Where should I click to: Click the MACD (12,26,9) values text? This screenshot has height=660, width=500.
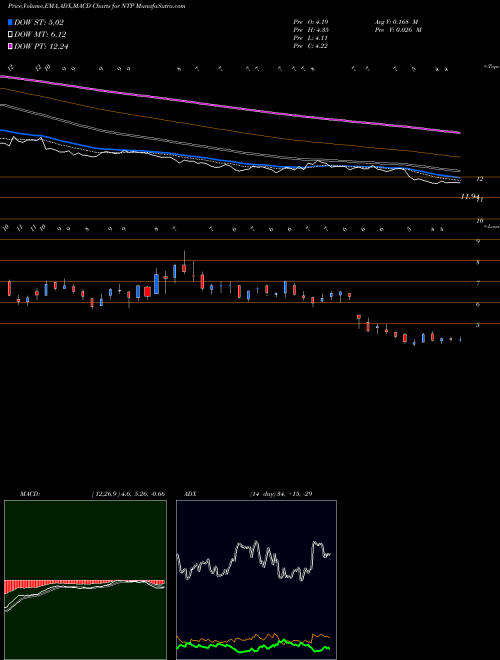coord(128,494)
